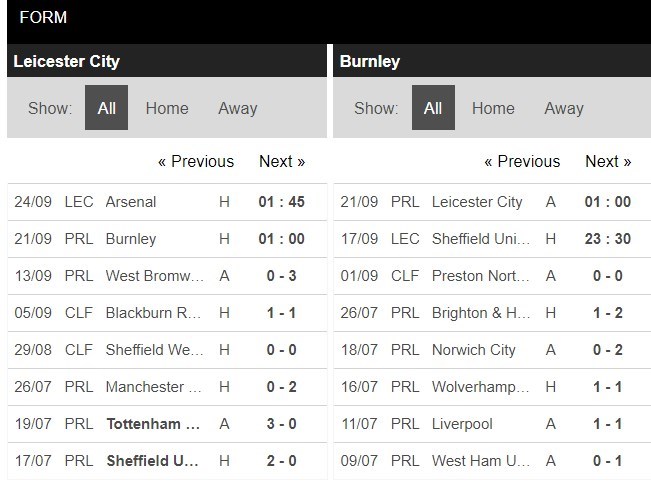Select the All filter under Burnley

(433, 108)
